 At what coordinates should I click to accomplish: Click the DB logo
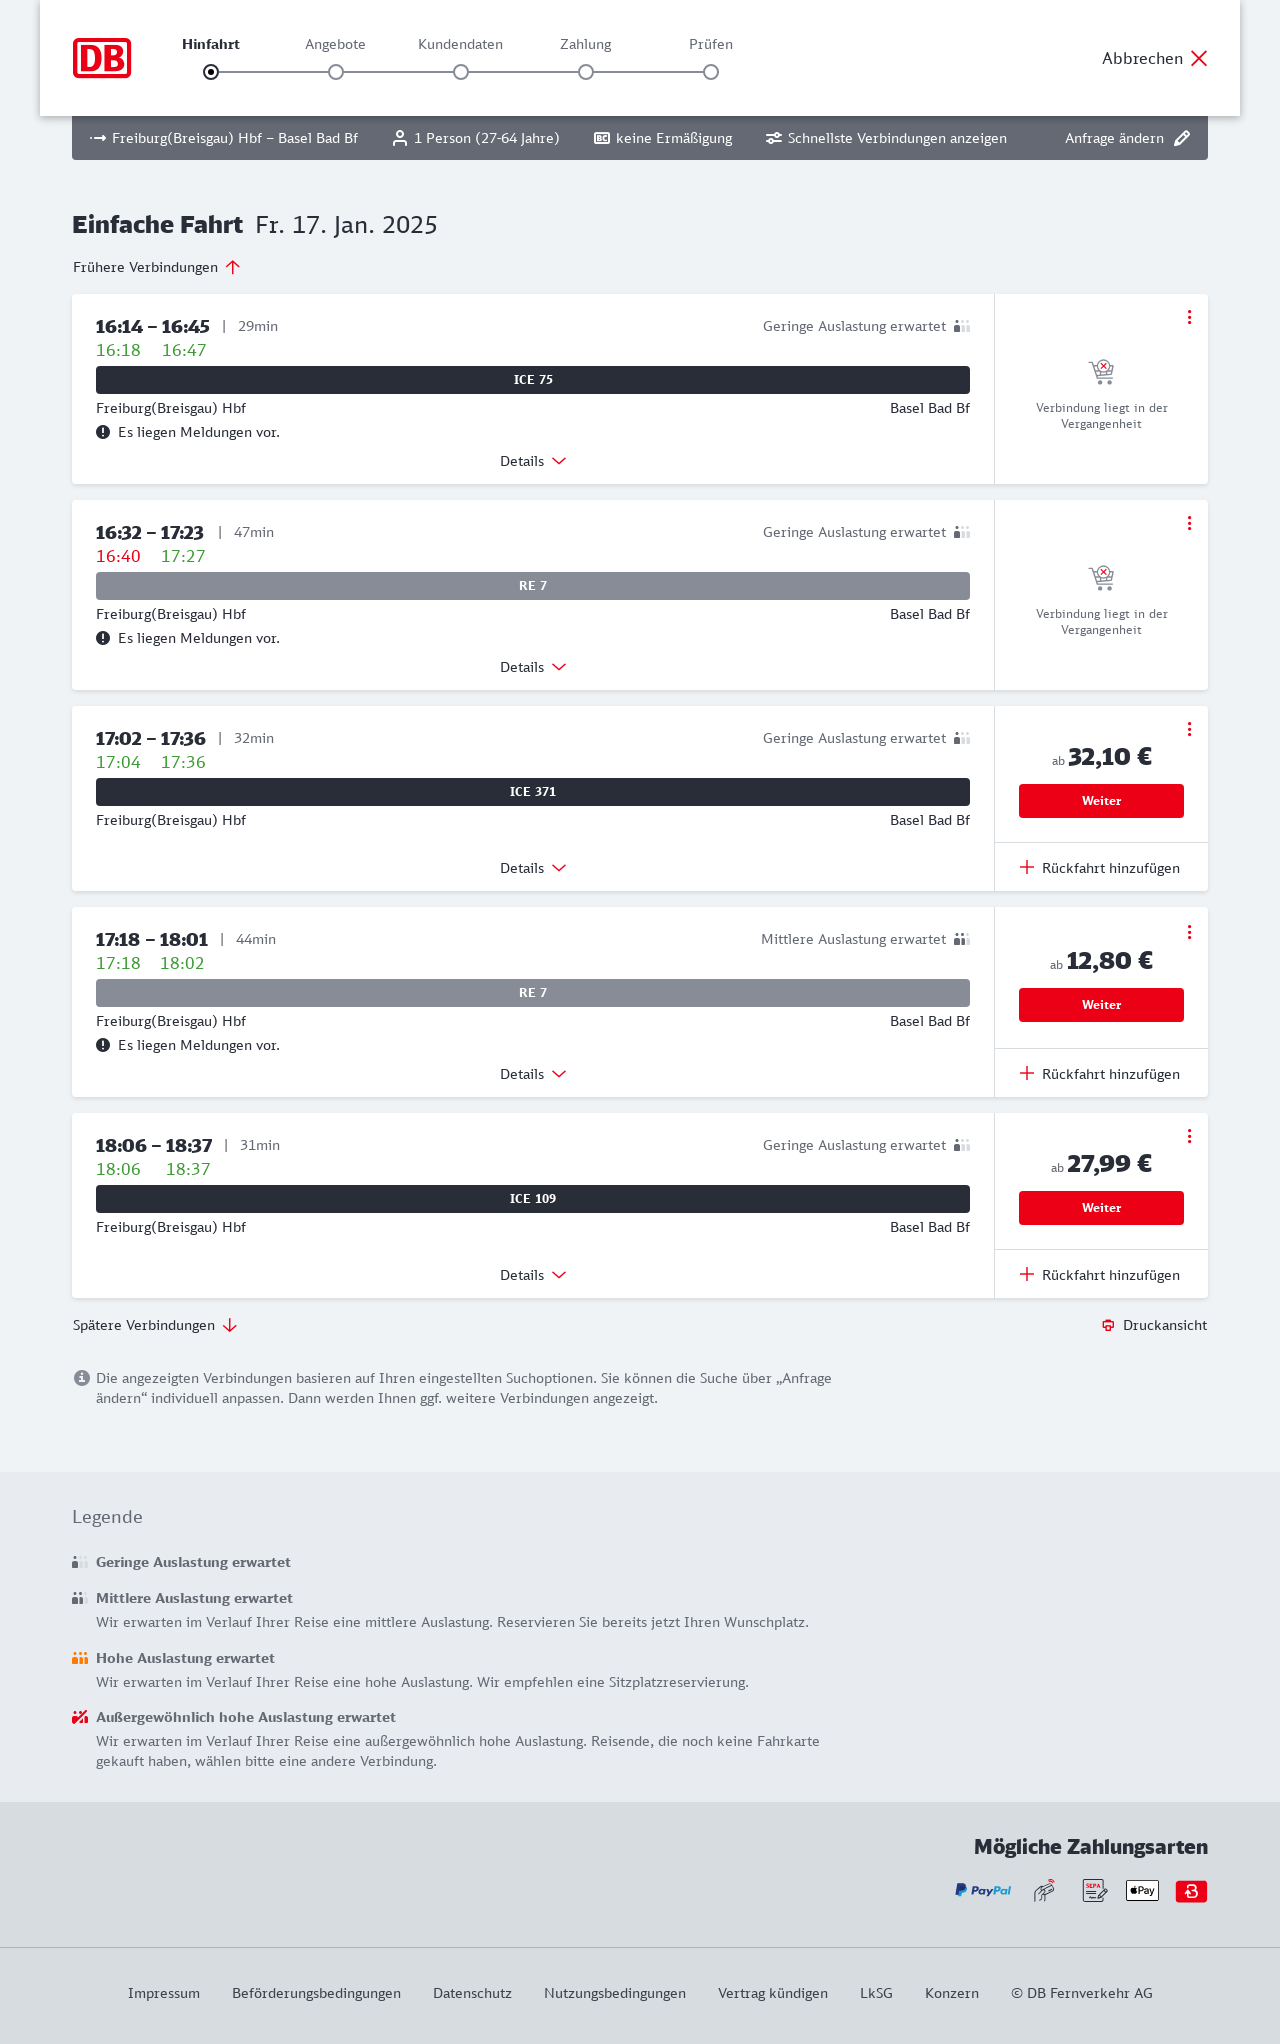click(x=102, y=58)
